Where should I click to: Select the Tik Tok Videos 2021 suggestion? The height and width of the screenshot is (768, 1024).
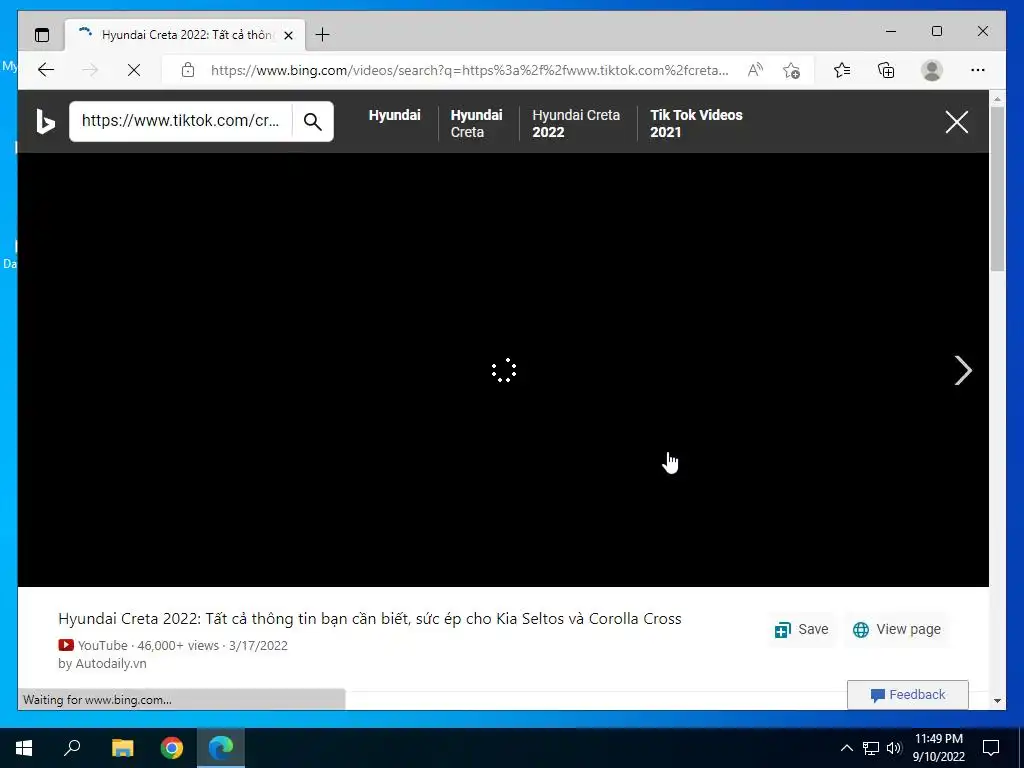(x=696, y=123)
